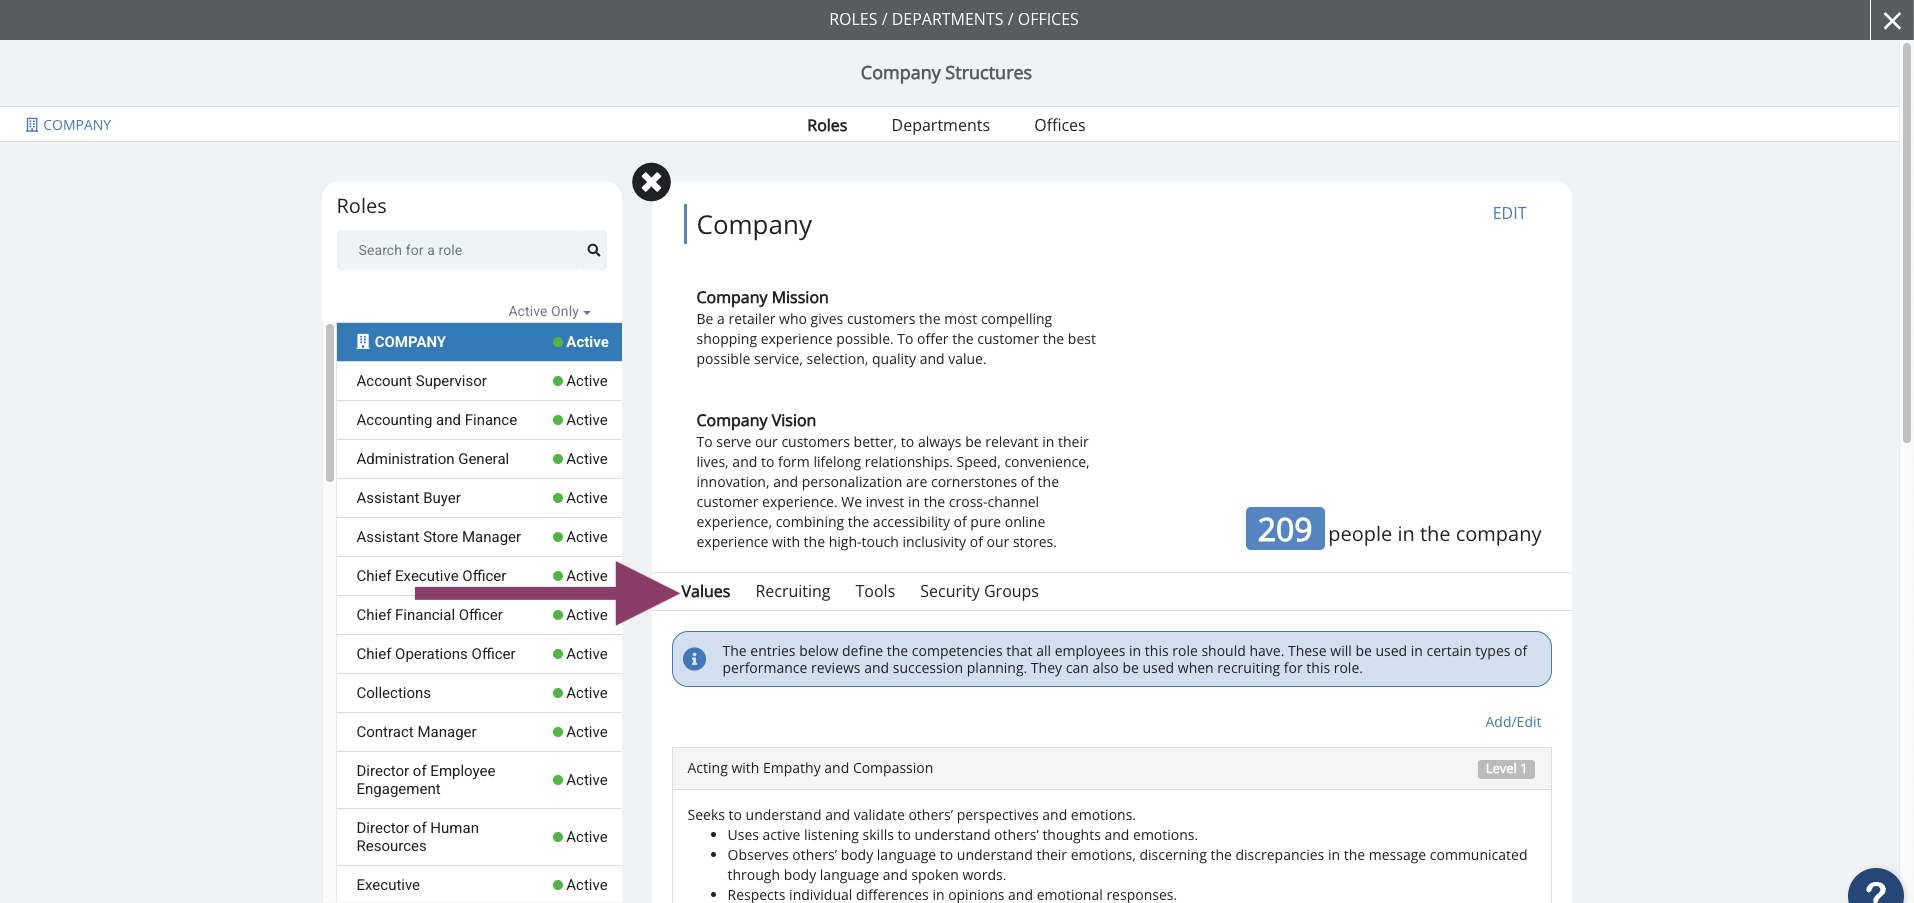Select the Accounting and Finance role
The width and height of the screenshot is (1914, 903).
click(479, 420)
